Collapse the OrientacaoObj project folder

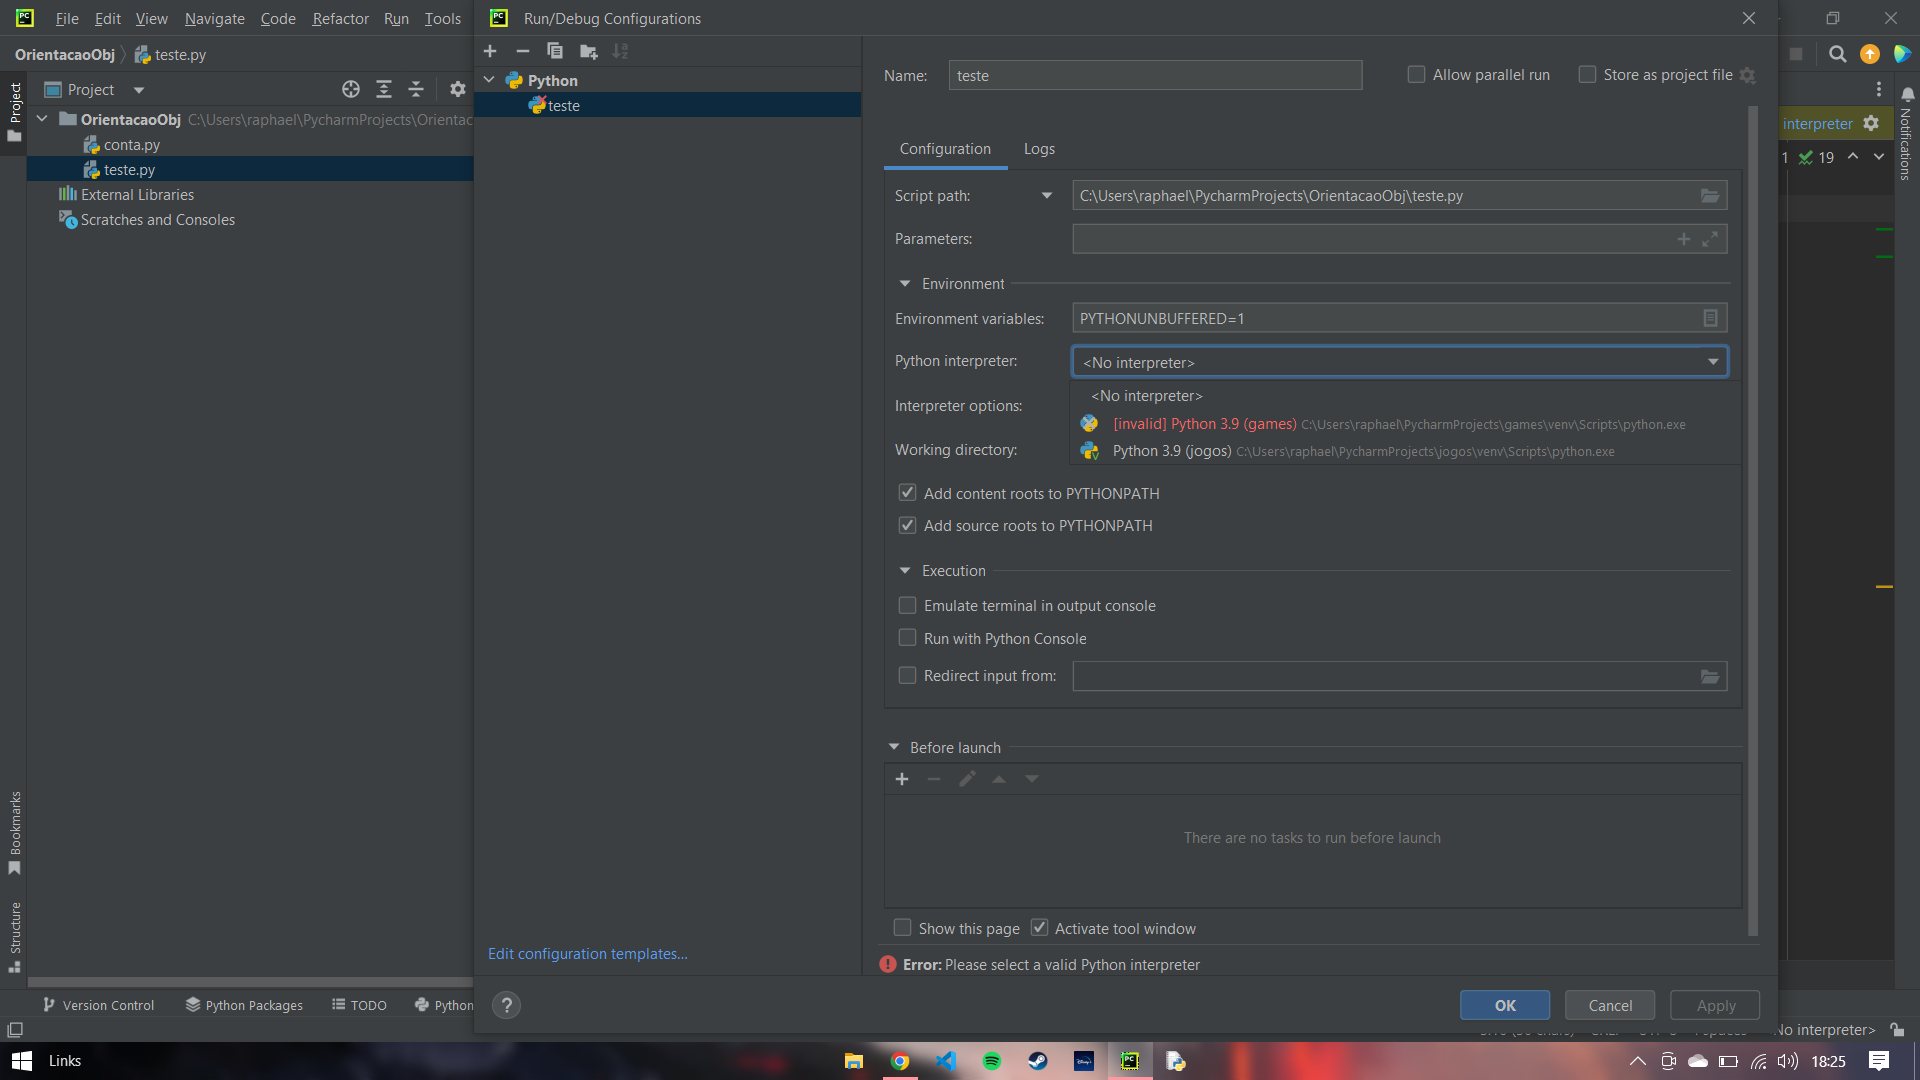(42, 119)
